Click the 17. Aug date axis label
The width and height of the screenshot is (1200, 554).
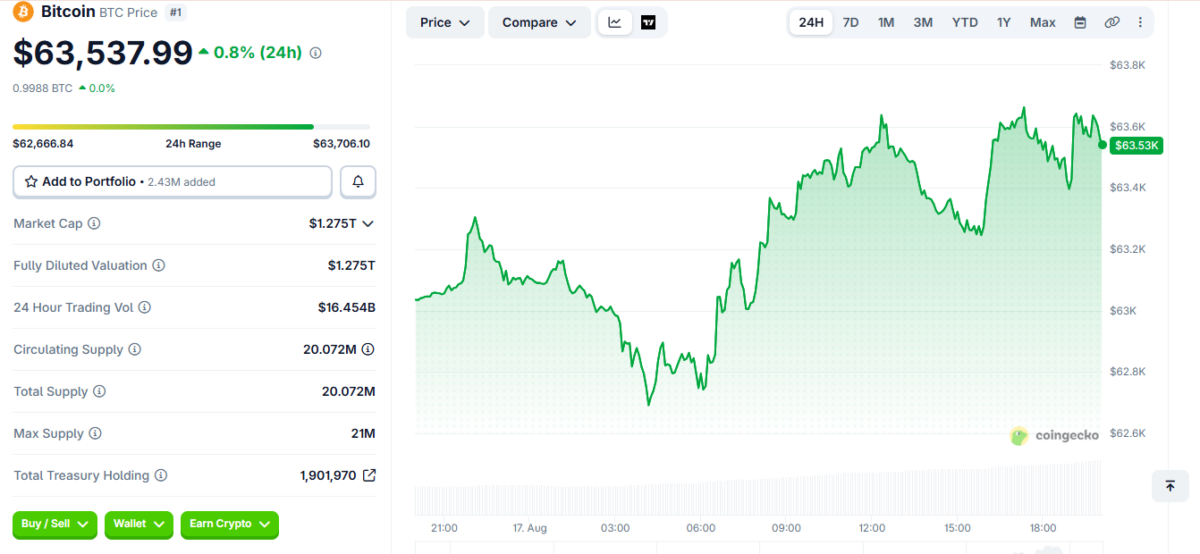click(x=530, y=528)
